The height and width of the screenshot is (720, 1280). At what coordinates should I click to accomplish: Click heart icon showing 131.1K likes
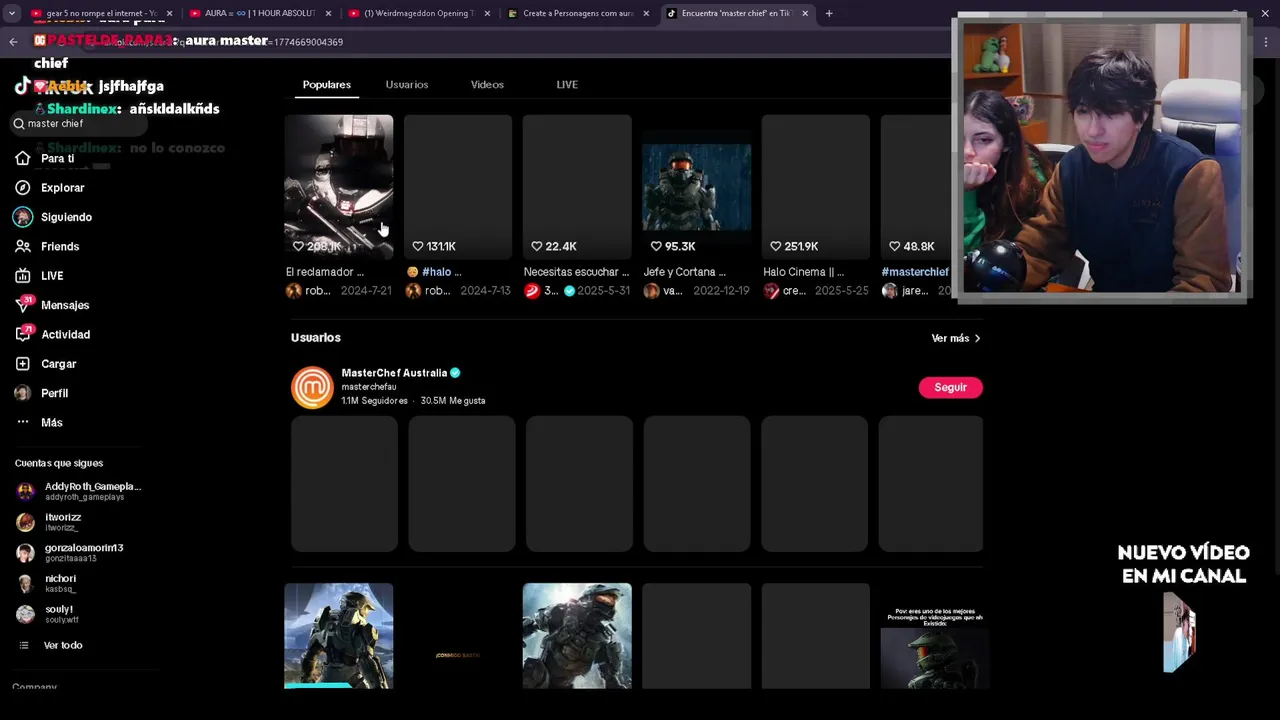pos(418,246)
